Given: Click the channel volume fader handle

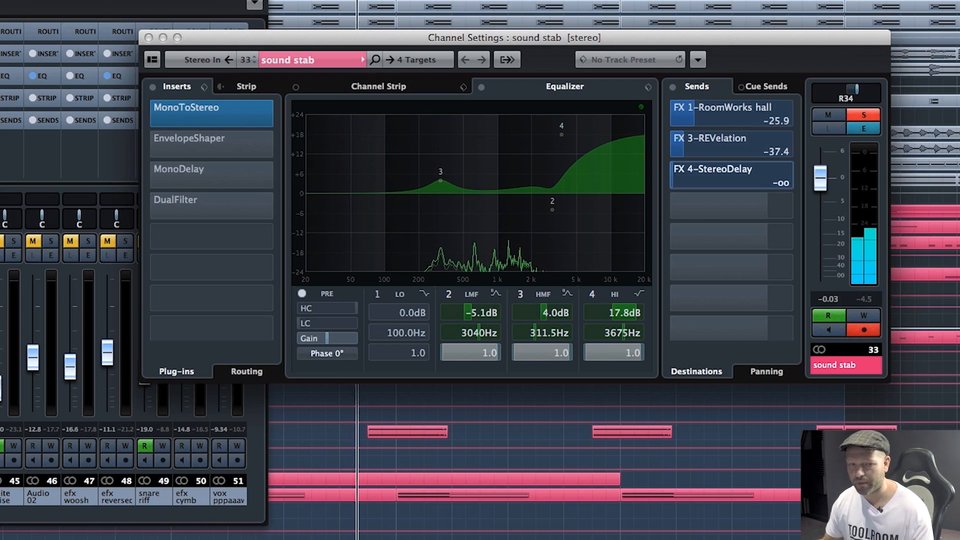Looking at the screenshot, I should point(820,178).
